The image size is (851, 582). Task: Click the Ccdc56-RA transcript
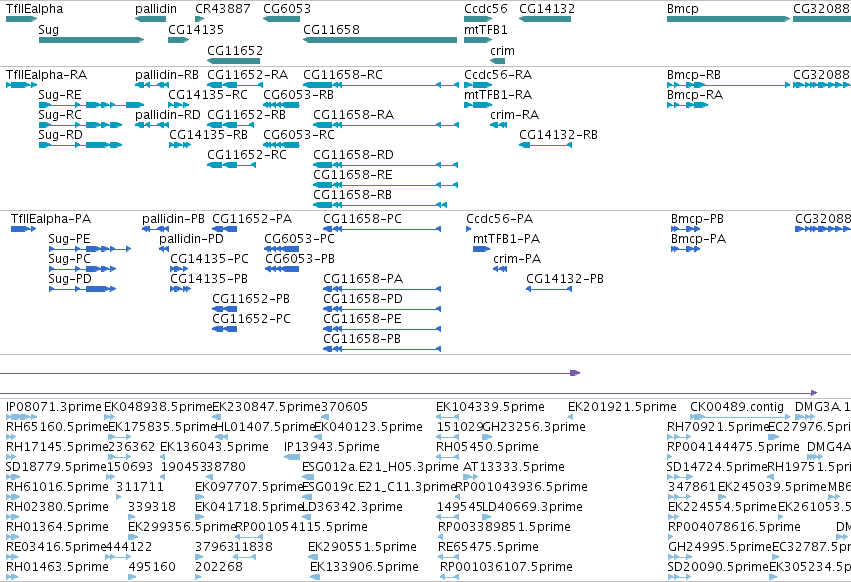[x=478, y=85]
